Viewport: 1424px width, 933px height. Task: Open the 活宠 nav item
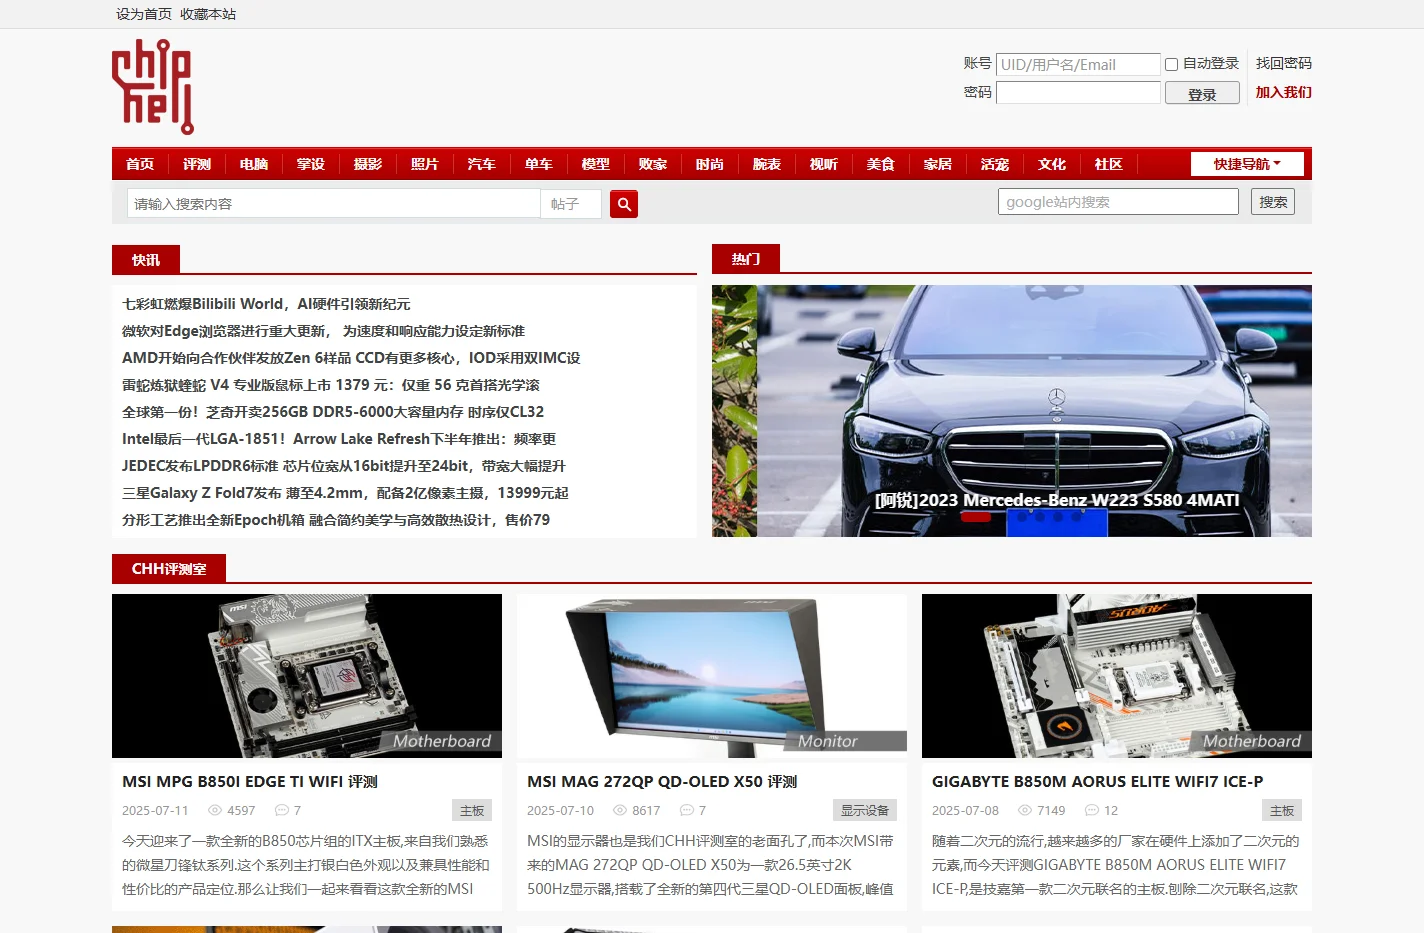(995, 164)
